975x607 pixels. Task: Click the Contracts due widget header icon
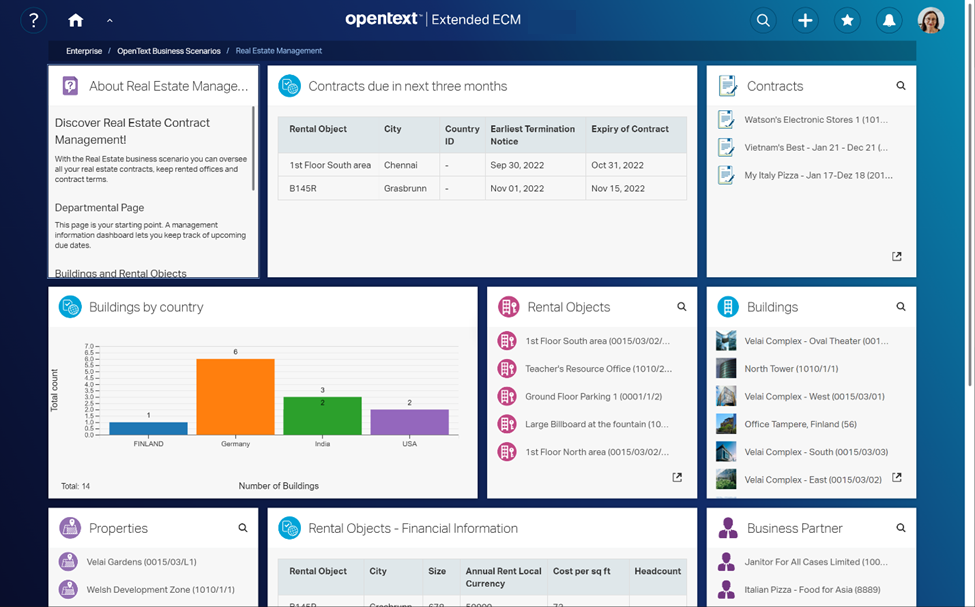pyautogui.click(x=289, y=86)
